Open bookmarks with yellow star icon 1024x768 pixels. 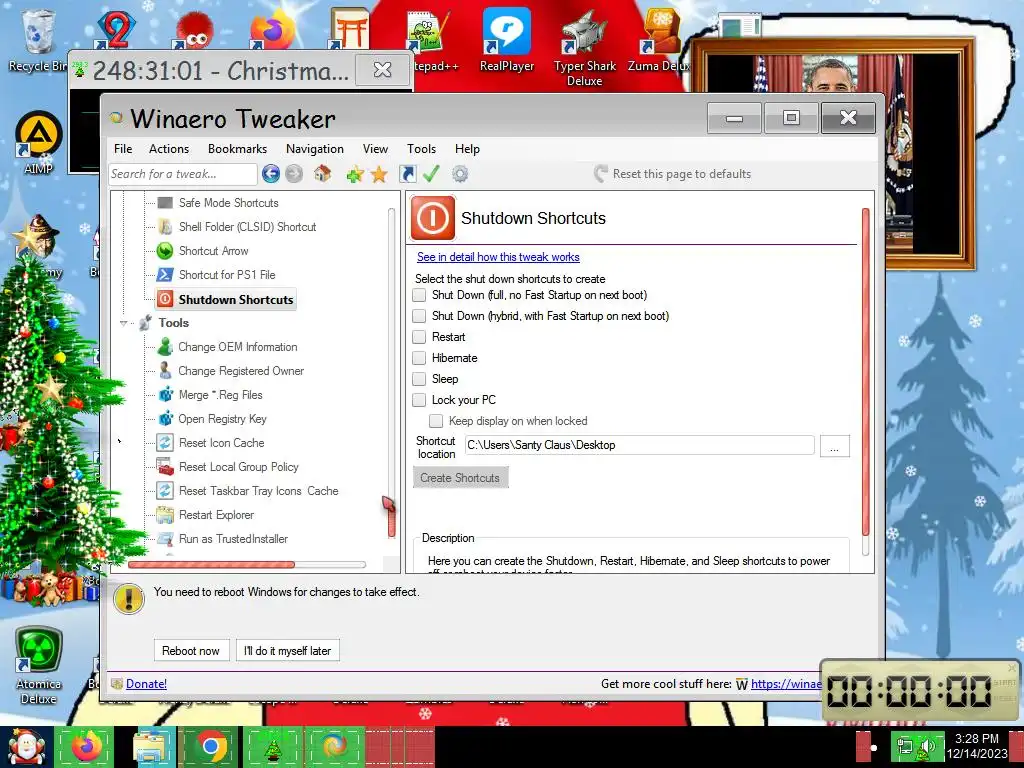[x=379, y=174]
